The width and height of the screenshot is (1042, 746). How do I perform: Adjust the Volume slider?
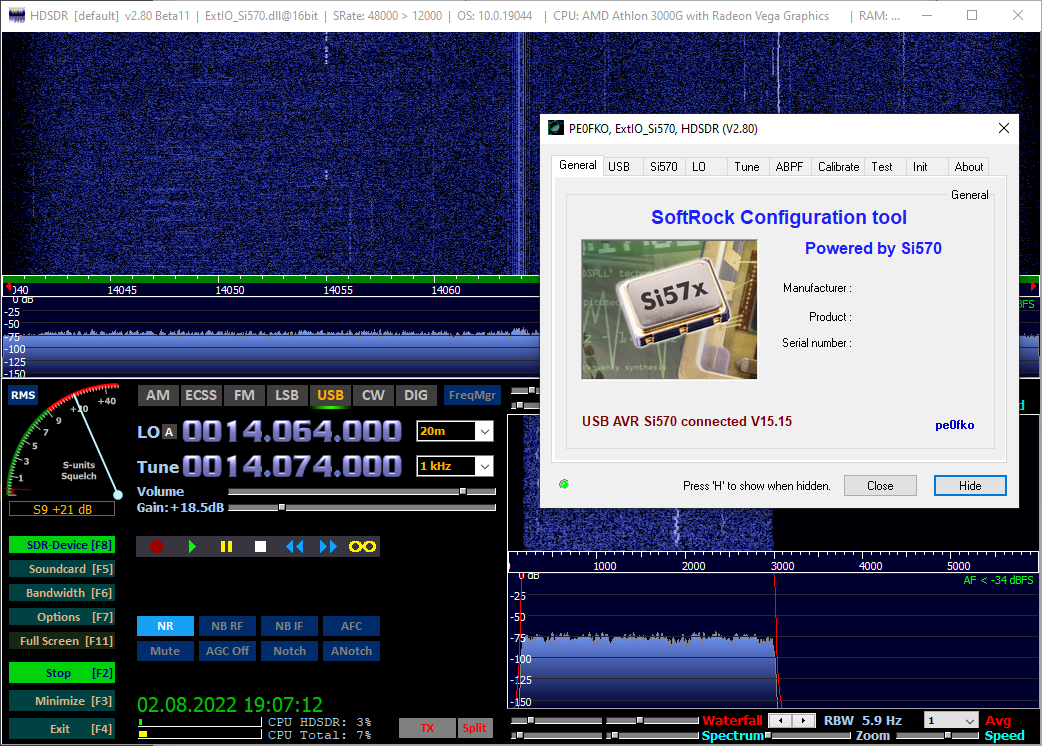(x=462, y=491)
